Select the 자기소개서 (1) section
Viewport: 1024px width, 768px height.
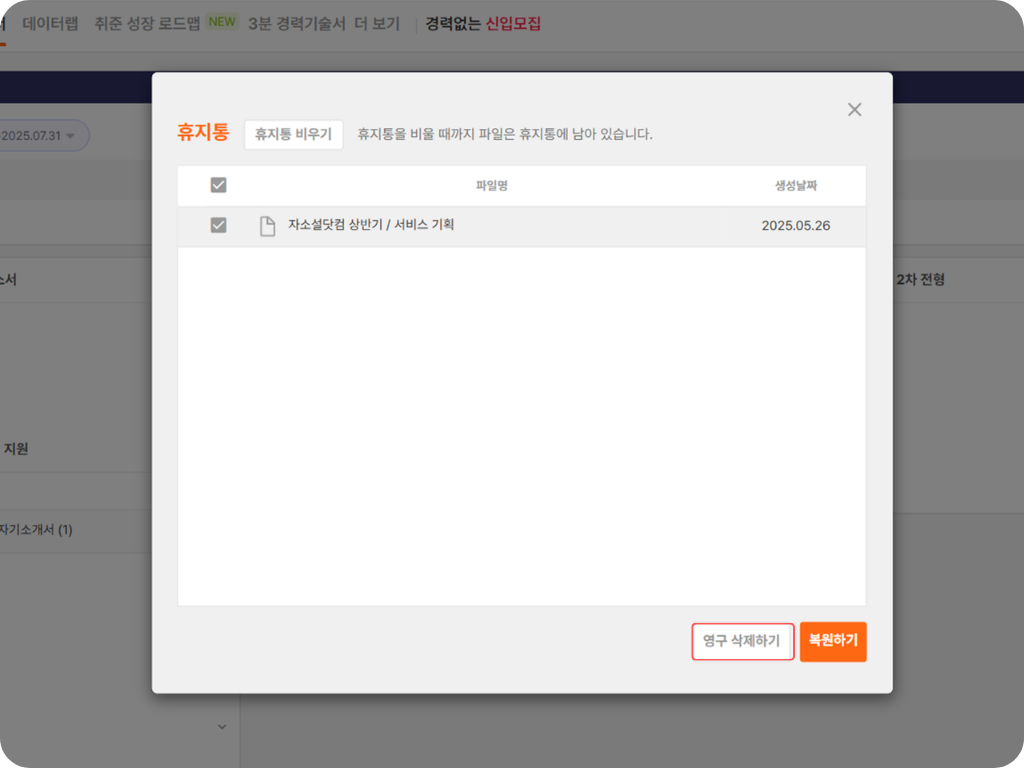(x=37, y=531)
